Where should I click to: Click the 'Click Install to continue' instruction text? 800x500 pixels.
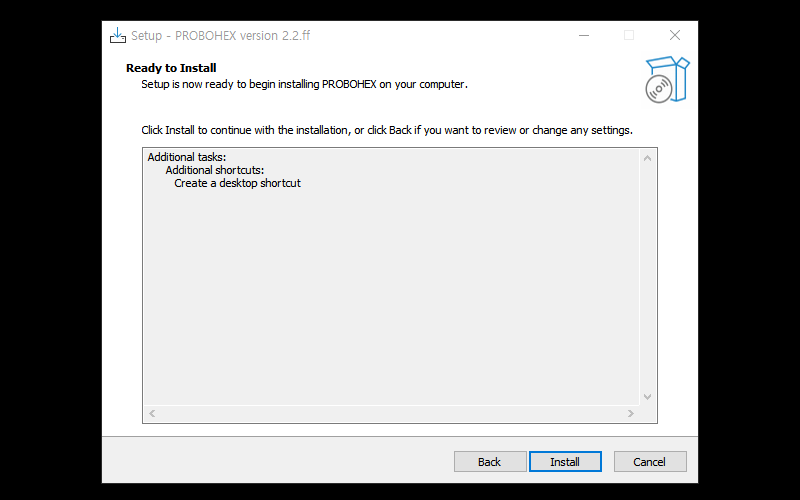coord(386,130)
